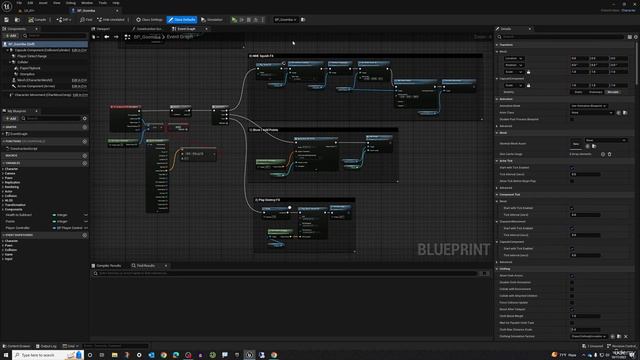Viewport: 640px width, 360px height.
Task: Add a new variable with Variables plus icon
Action: (x=84, y=163)
